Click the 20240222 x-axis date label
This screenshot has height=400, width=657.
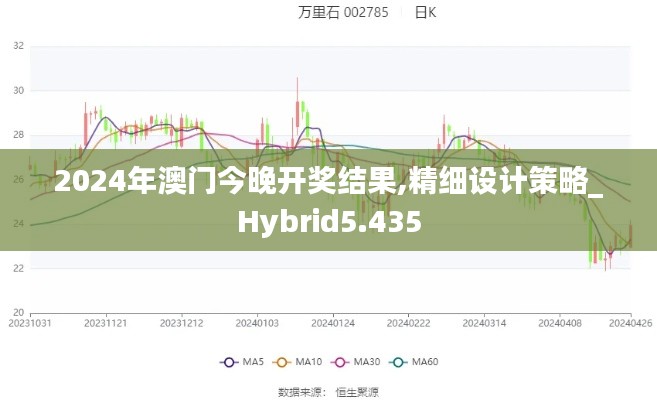(x=407, y=323)
